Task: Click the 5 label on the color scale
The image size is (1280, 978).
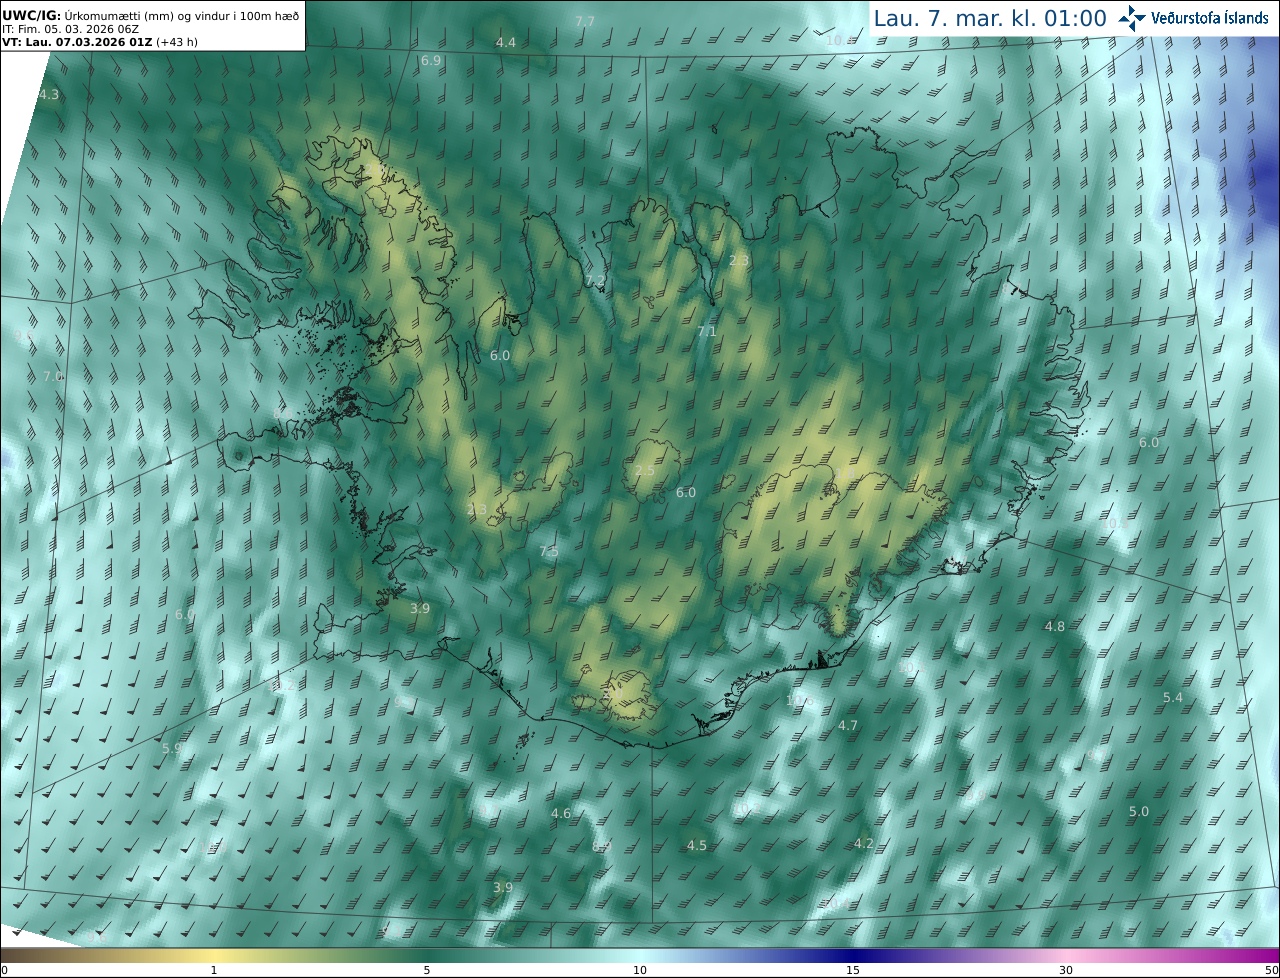Action: 427,971
